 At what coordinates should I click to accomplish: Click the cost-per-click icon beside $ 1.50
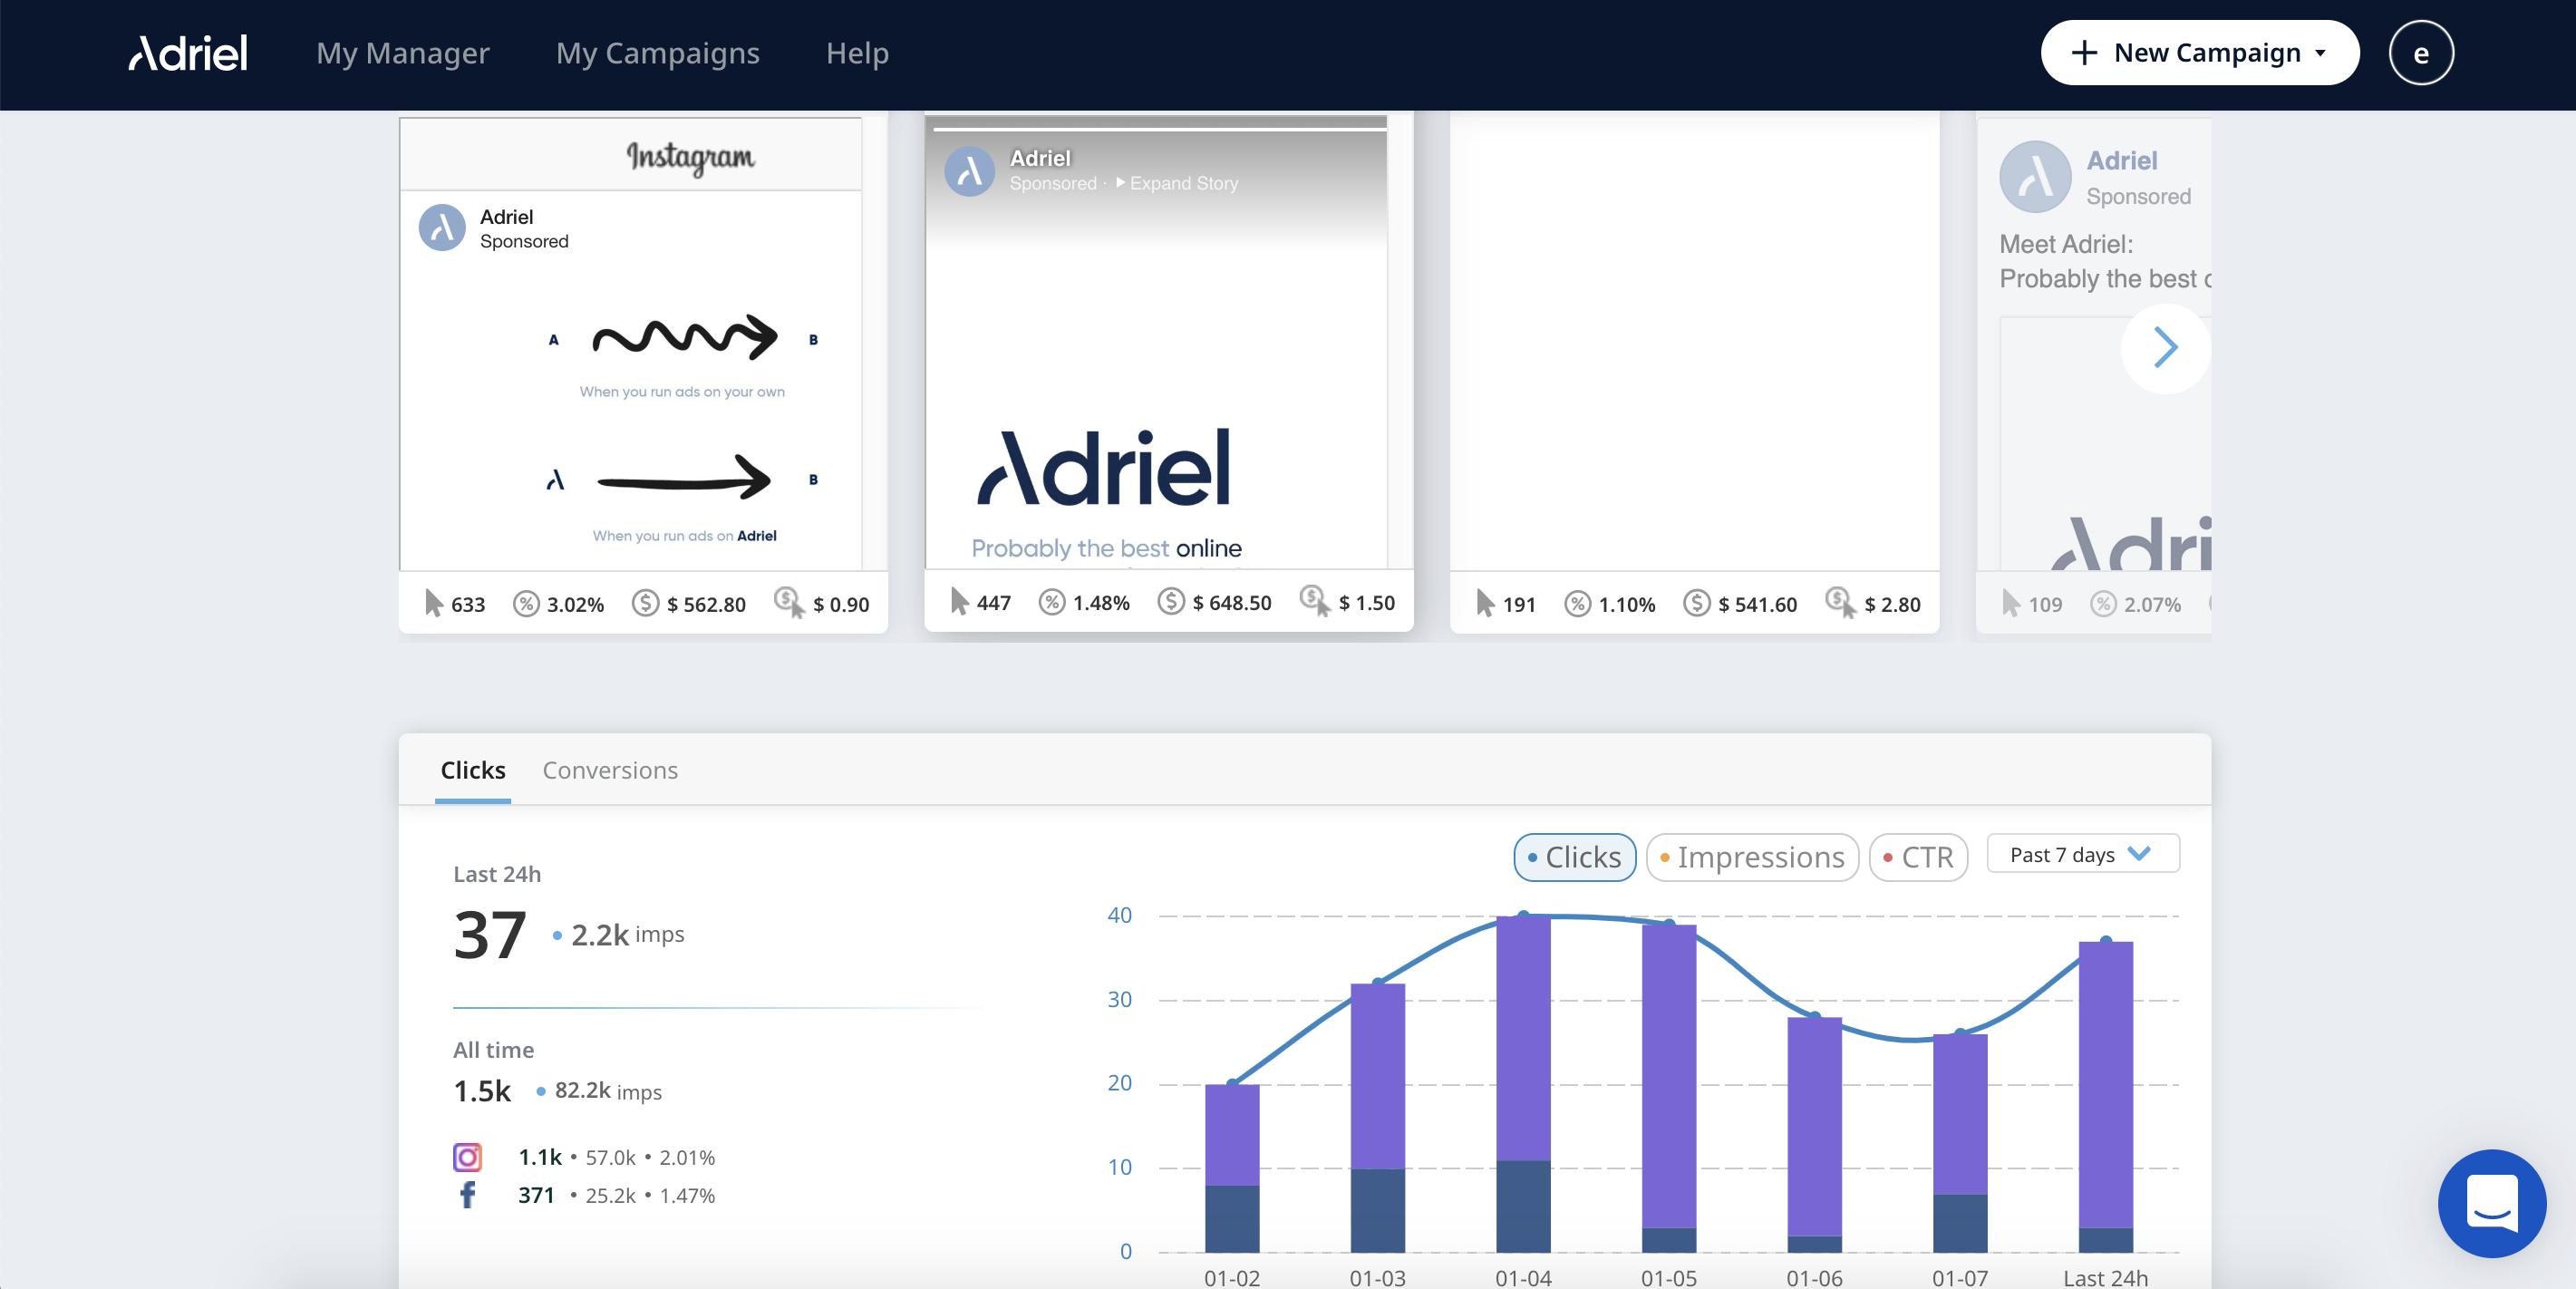pos(1315,601)
